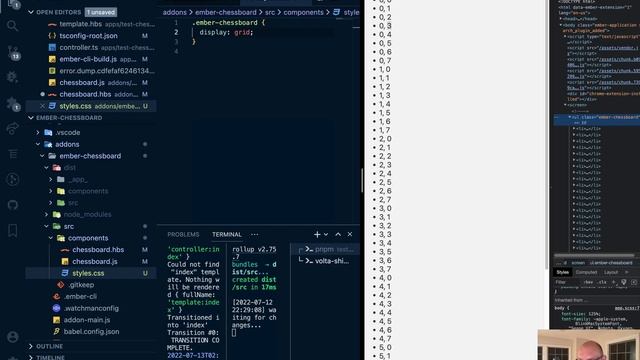Image resolution: width=640 pixels, height=360 pixels.
Task: Collapse the EMBER-CHESSBOARD explorer section
Action: click(31, 118)
